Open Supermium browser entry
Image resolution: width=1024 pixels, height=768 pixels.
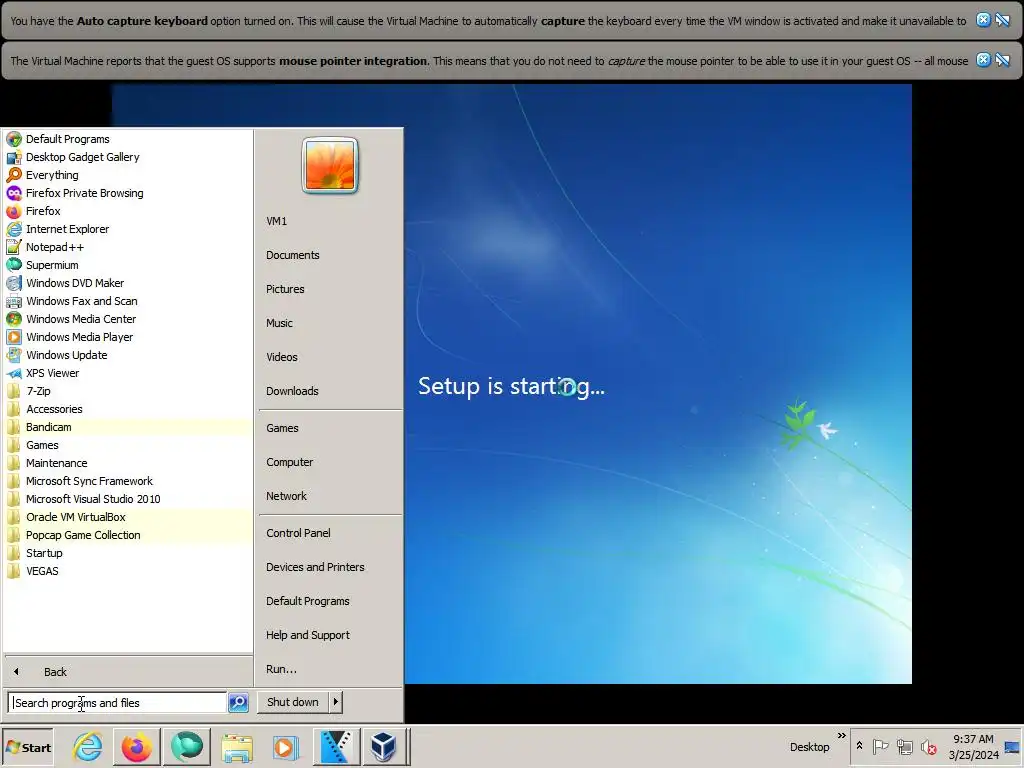tap(127, 265)
